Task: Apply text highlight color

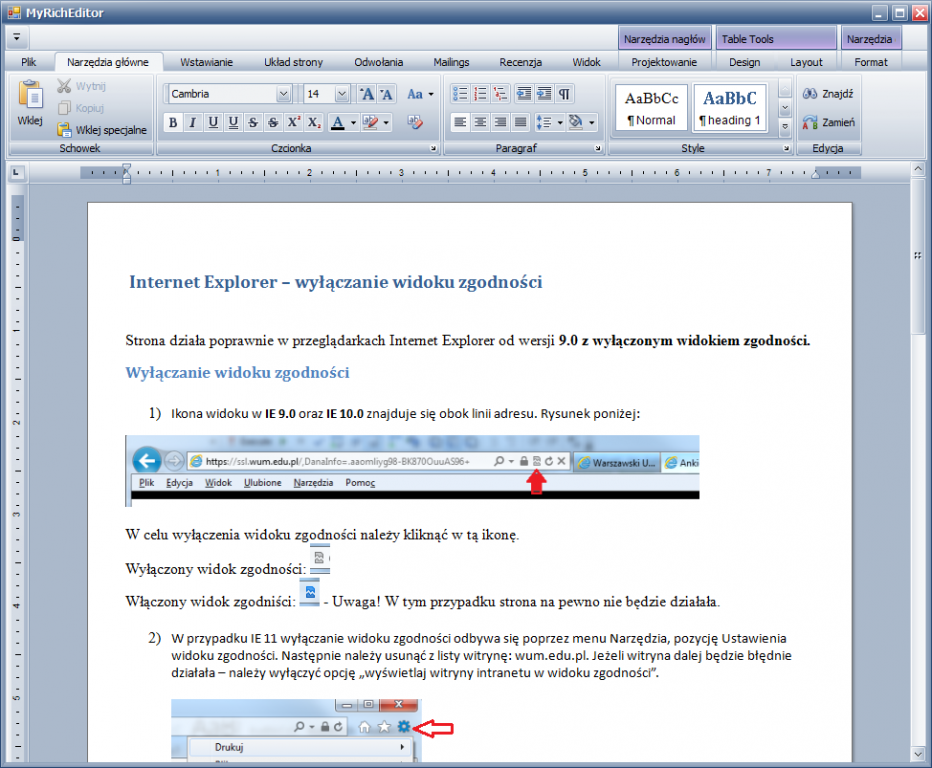Action: pyautogui.click(x=370, y=122)
